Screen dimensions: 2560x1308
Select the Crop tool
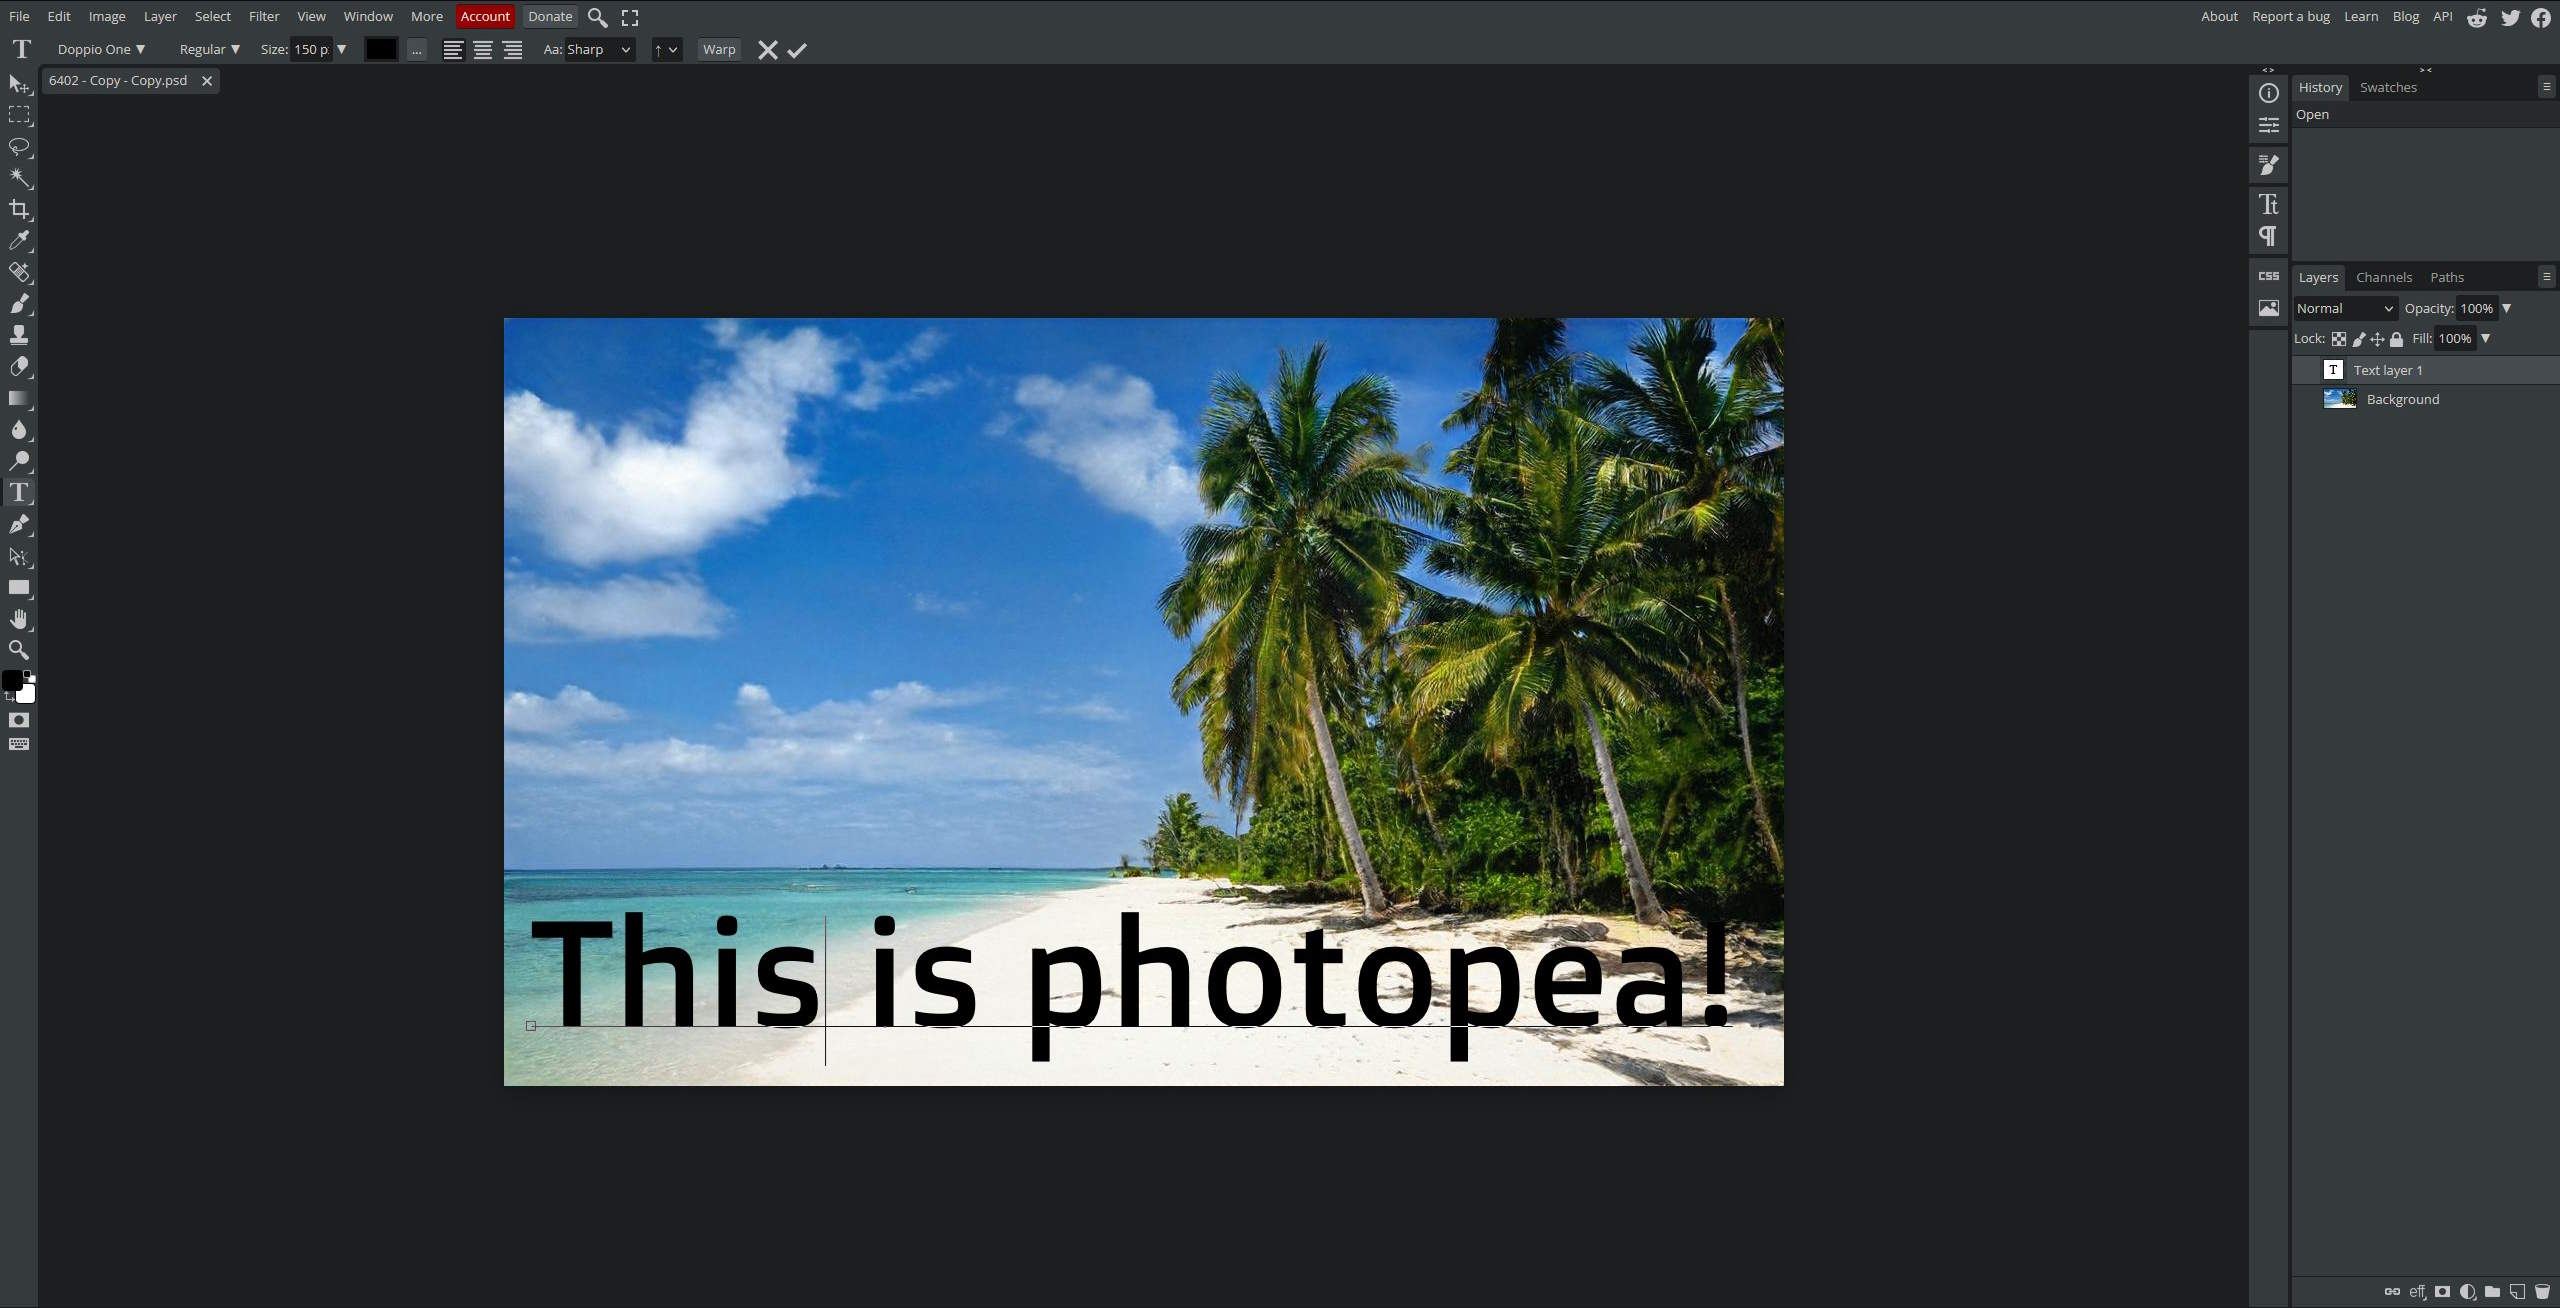(19, 209)
